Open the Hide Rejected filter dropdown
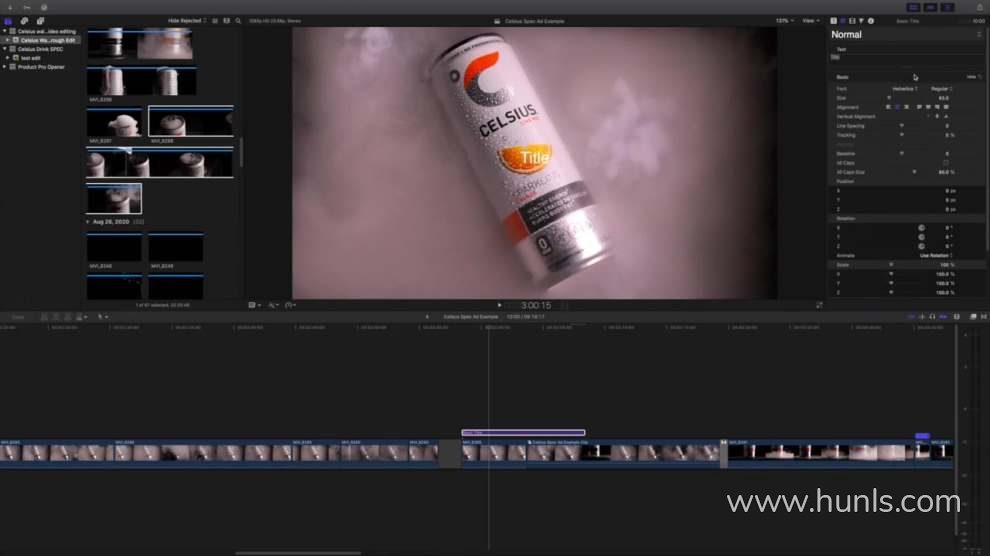The height and width of the screenshot is (556, 990). coord(187,21)
